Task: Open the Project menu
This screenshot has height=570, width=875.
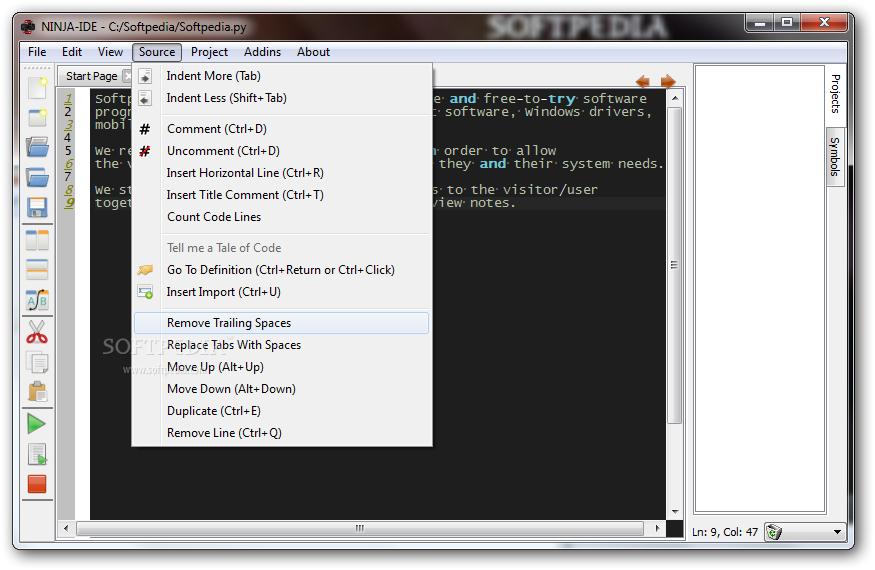Action: pyautogui.click(x=209, y=52)
